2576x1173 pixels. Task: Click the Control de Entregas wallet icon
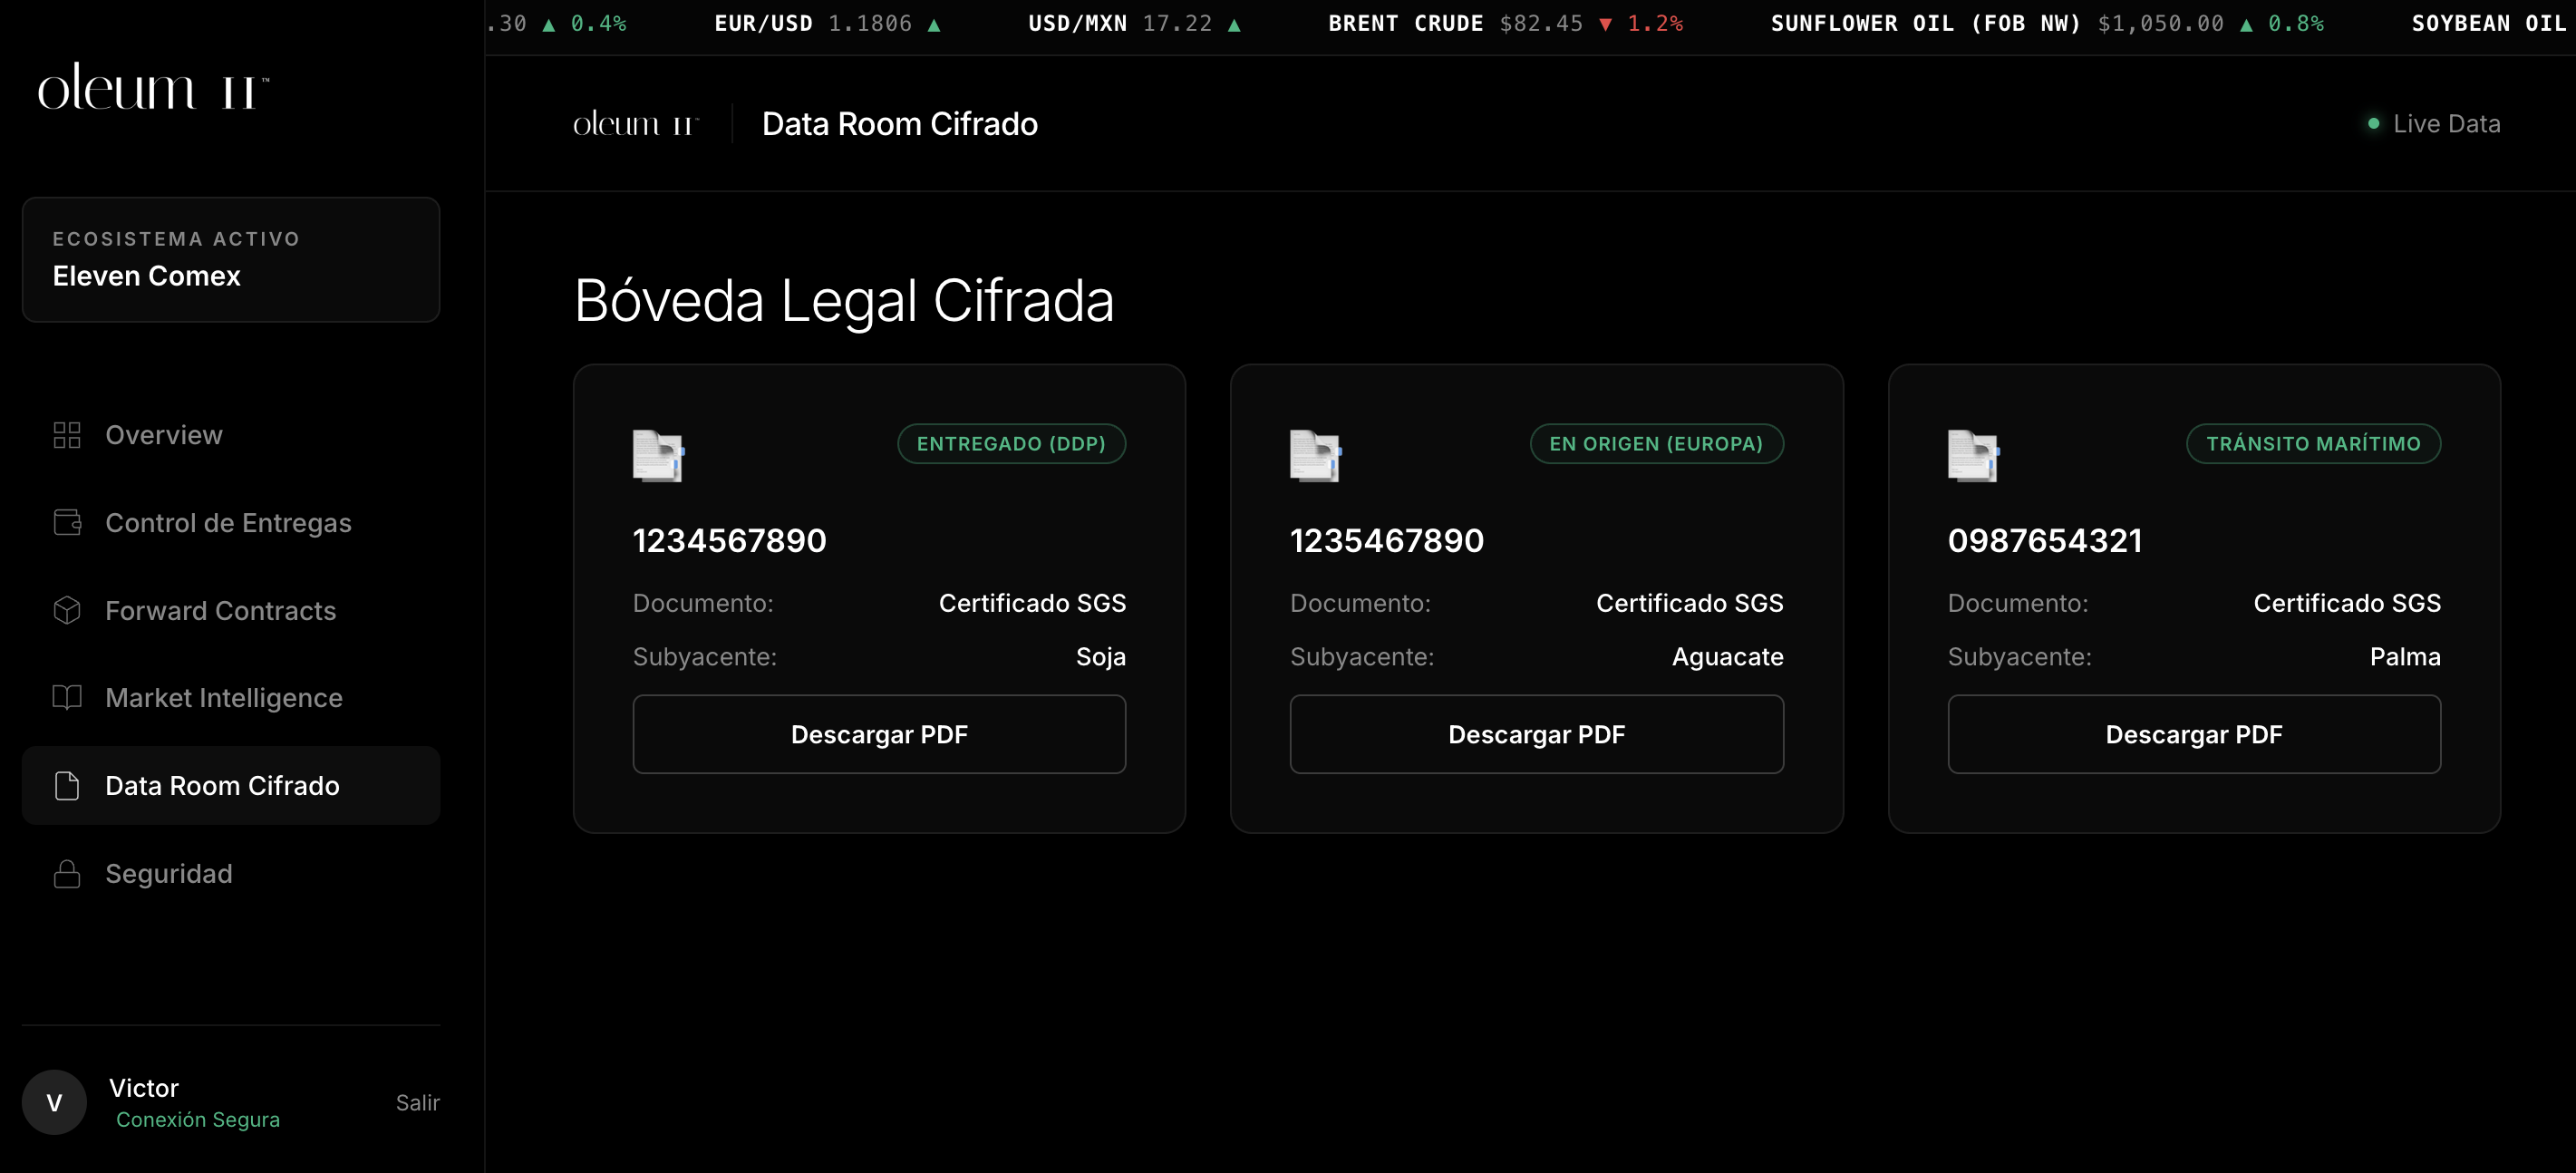(67, 522)
